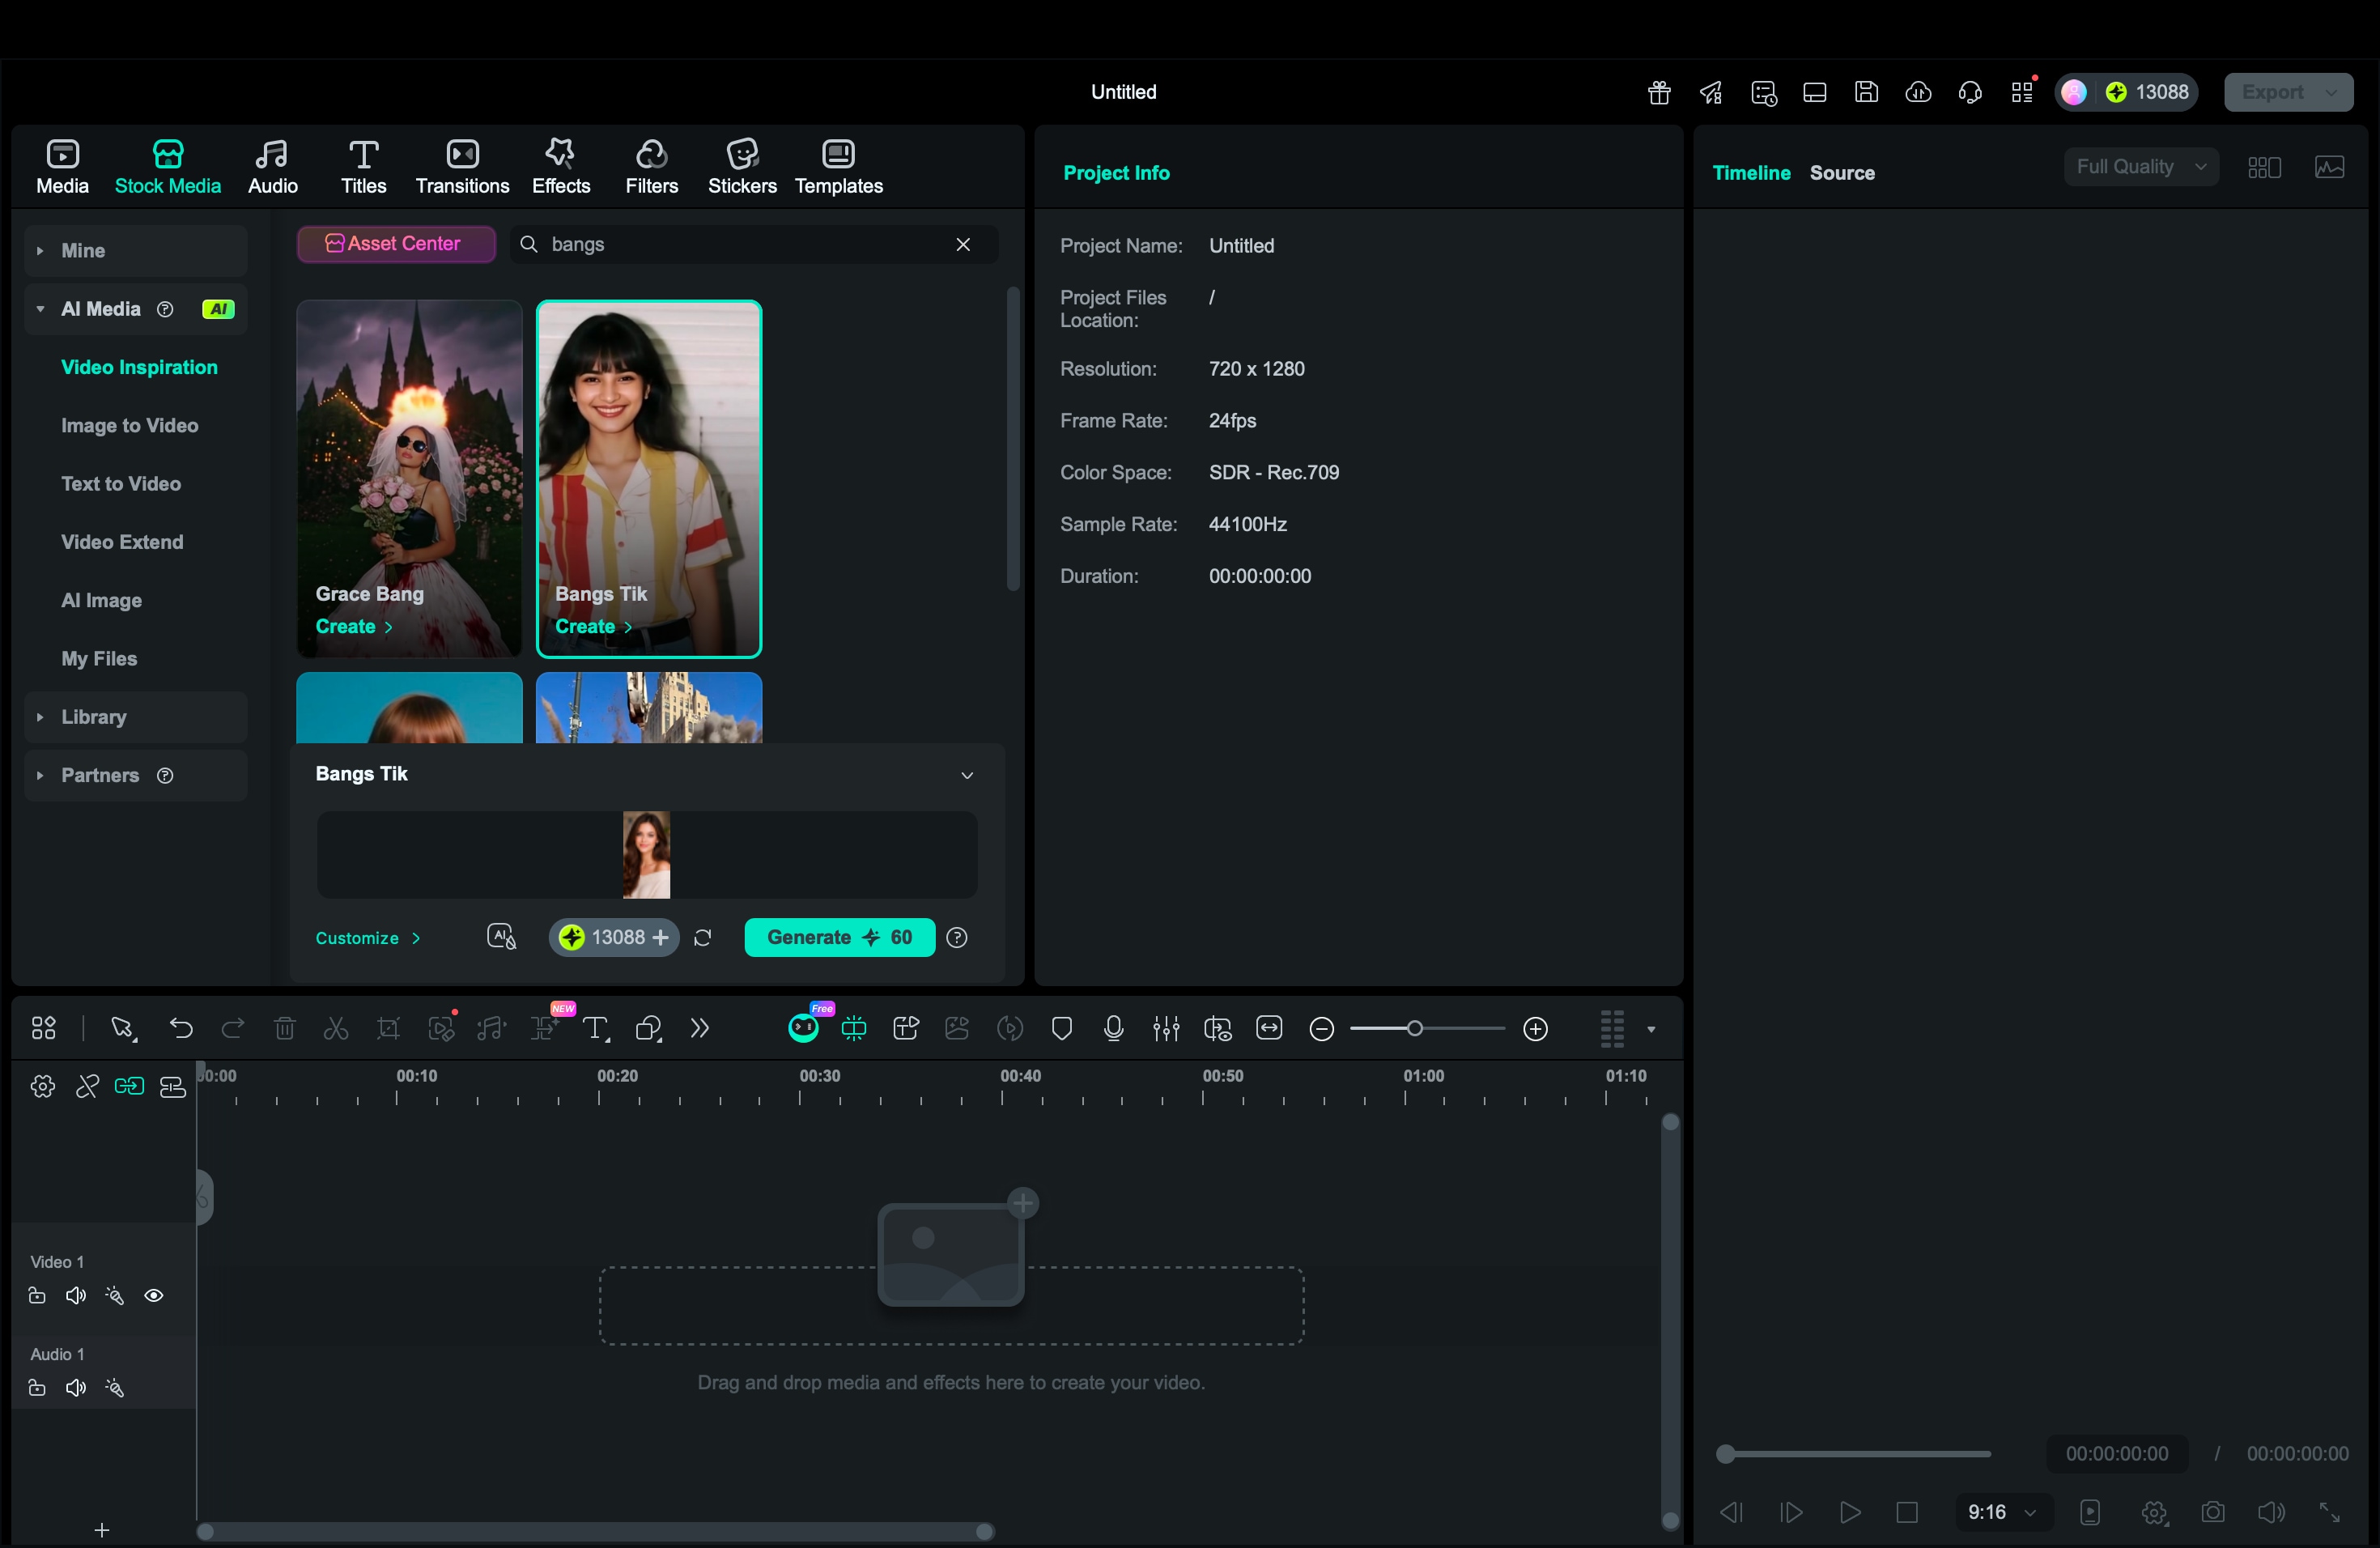
Task: Hide the Video 1 track with the eye icon
Action: coord(154,1296)
